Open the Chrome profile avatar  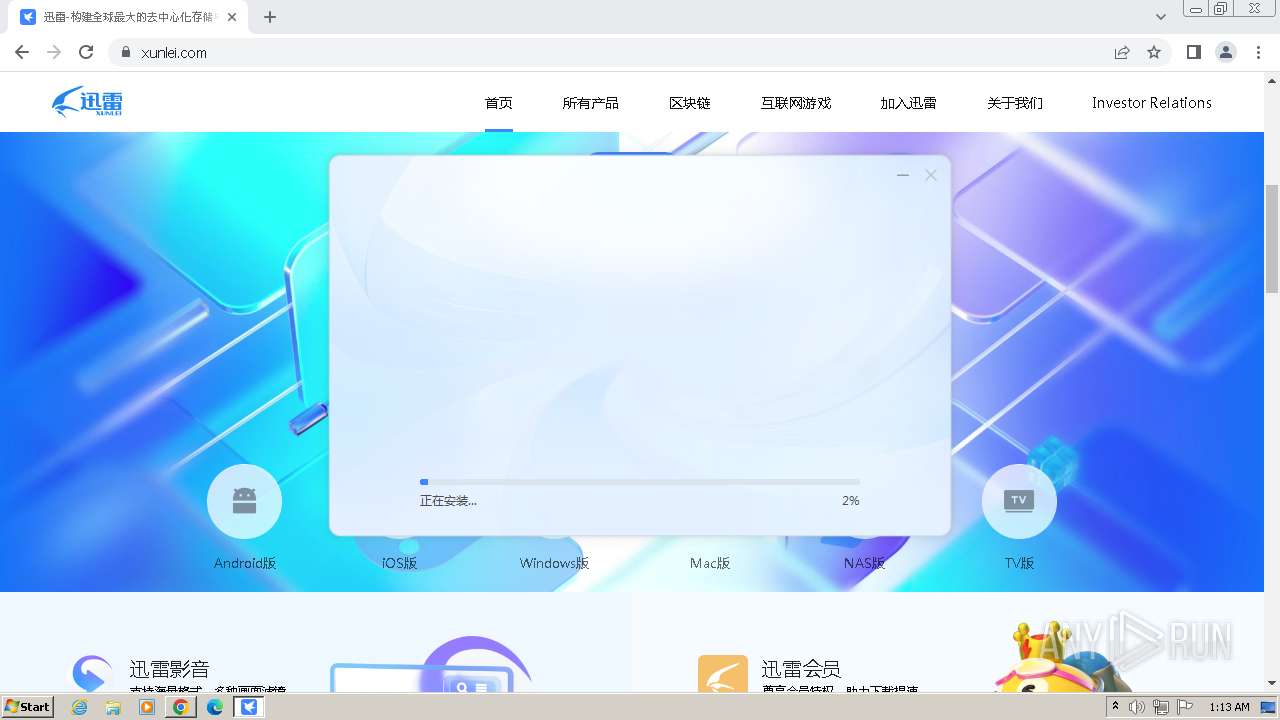[x=1226, y=53]
